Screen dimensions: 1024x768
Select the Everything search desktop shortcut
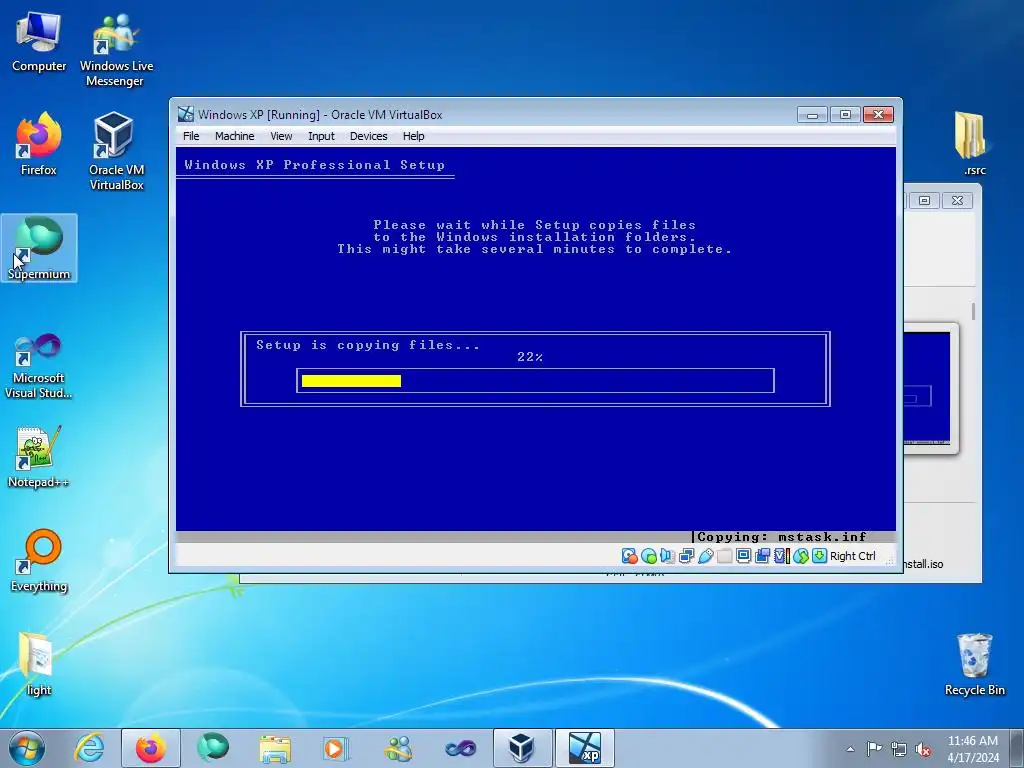pos(39,560)
